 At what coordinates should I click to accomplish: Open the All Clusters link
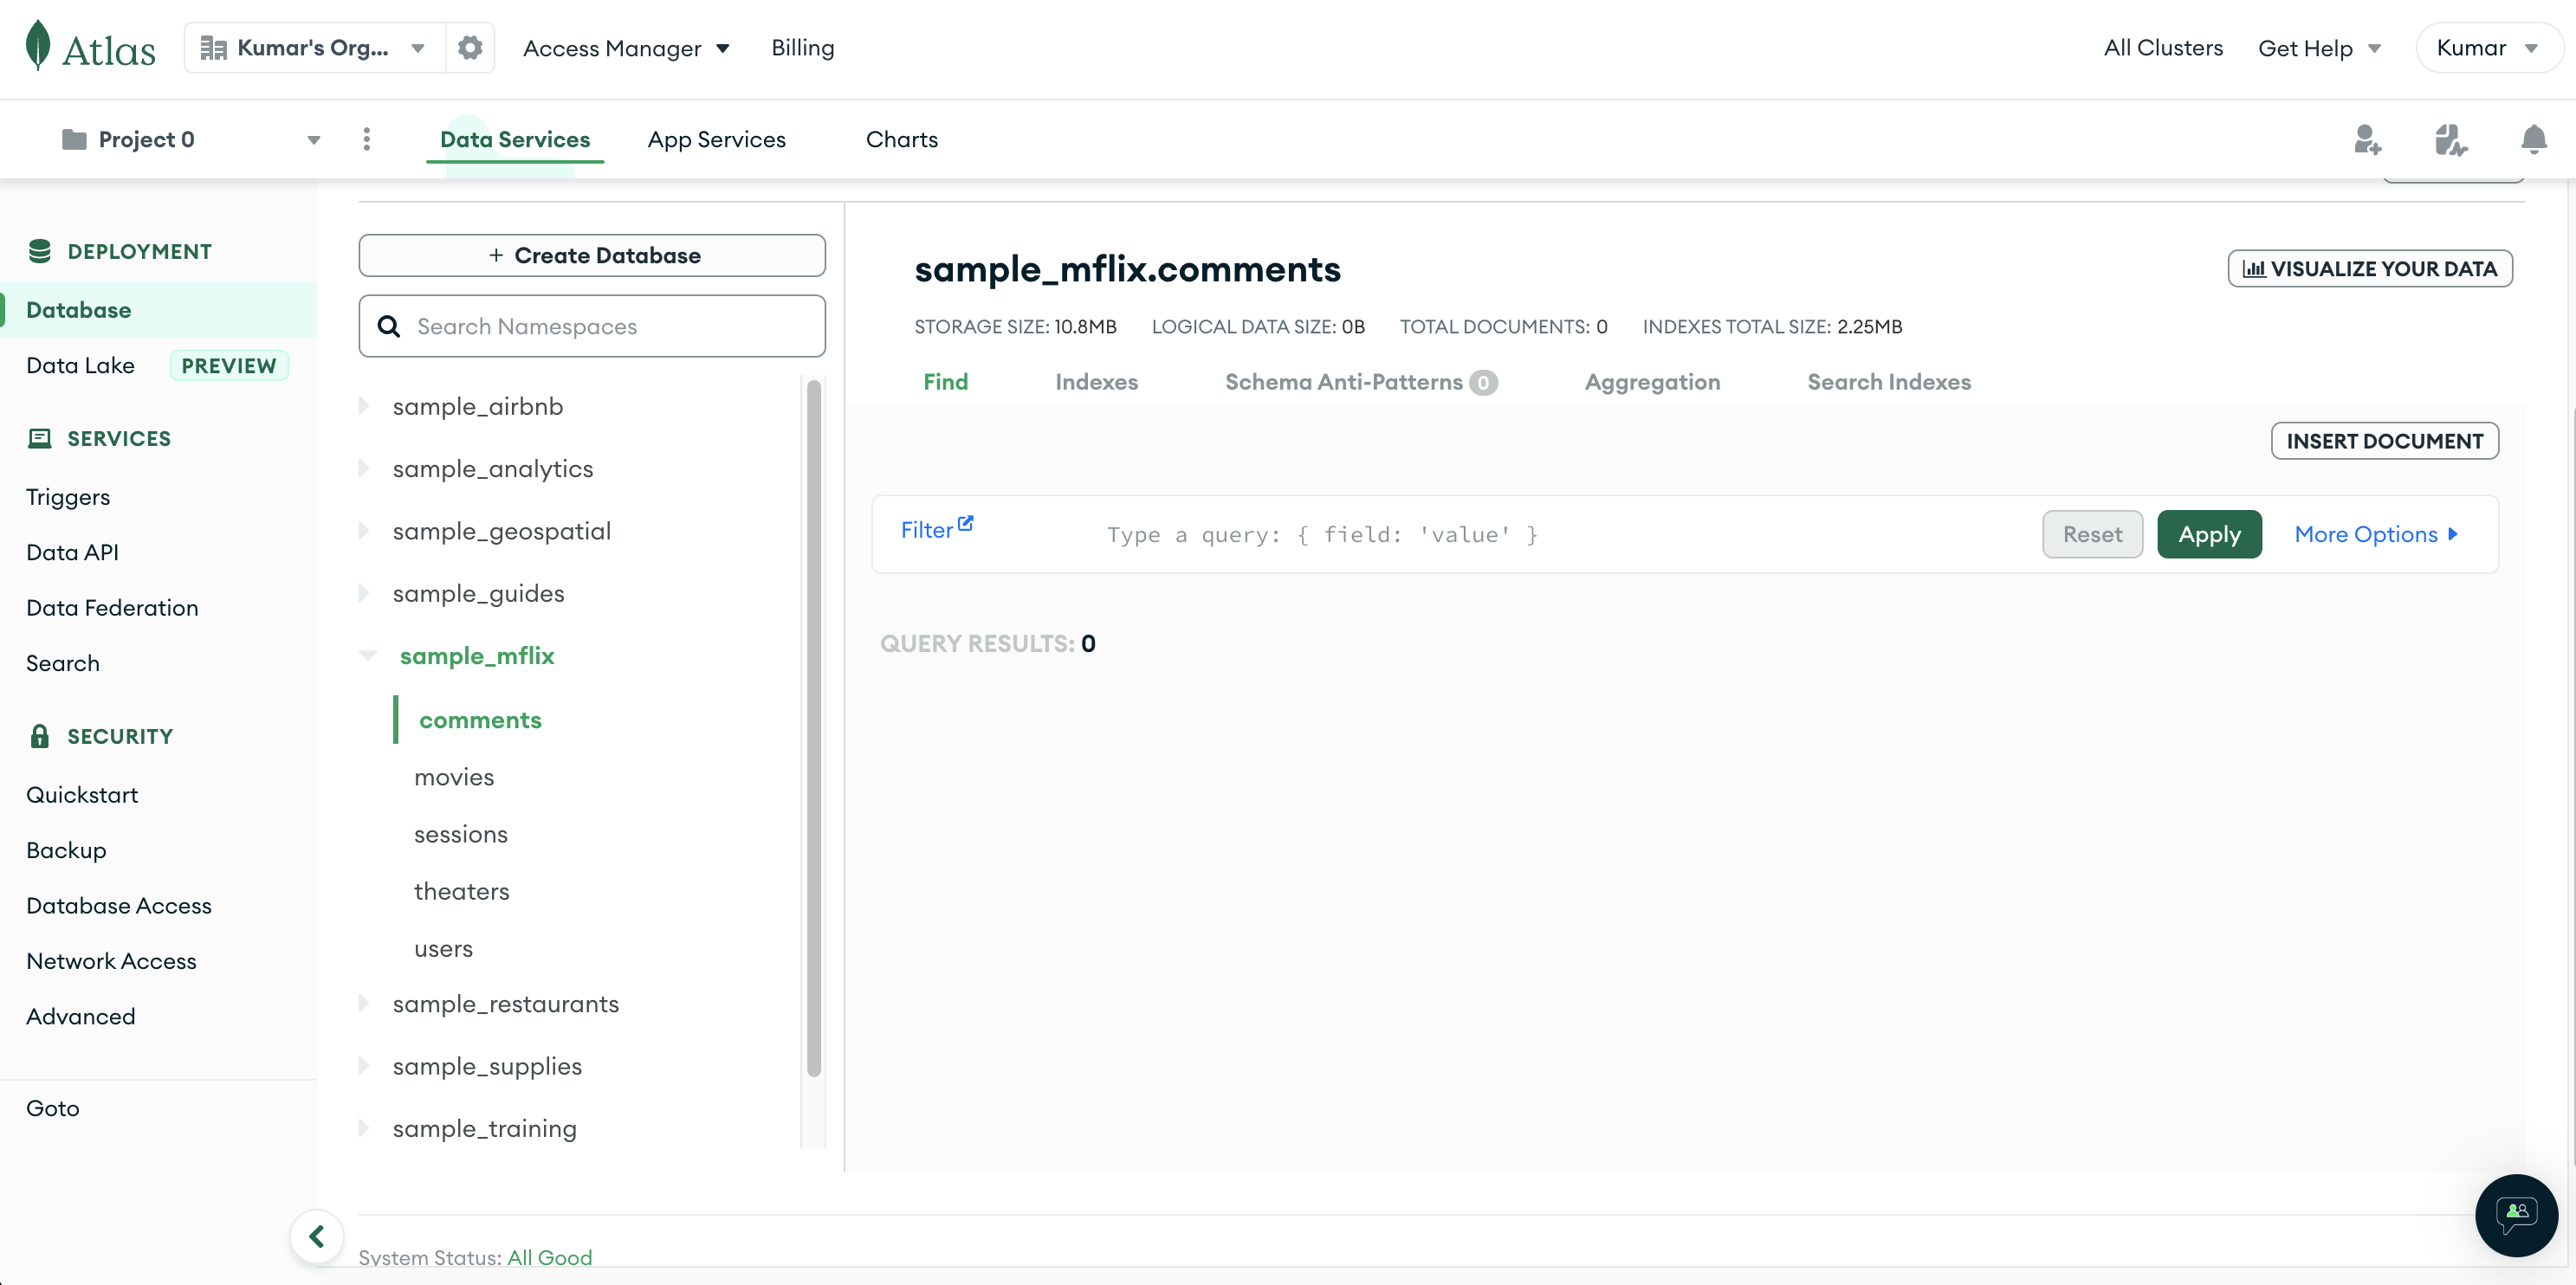pyautogui.click(x=2163, y=48)
